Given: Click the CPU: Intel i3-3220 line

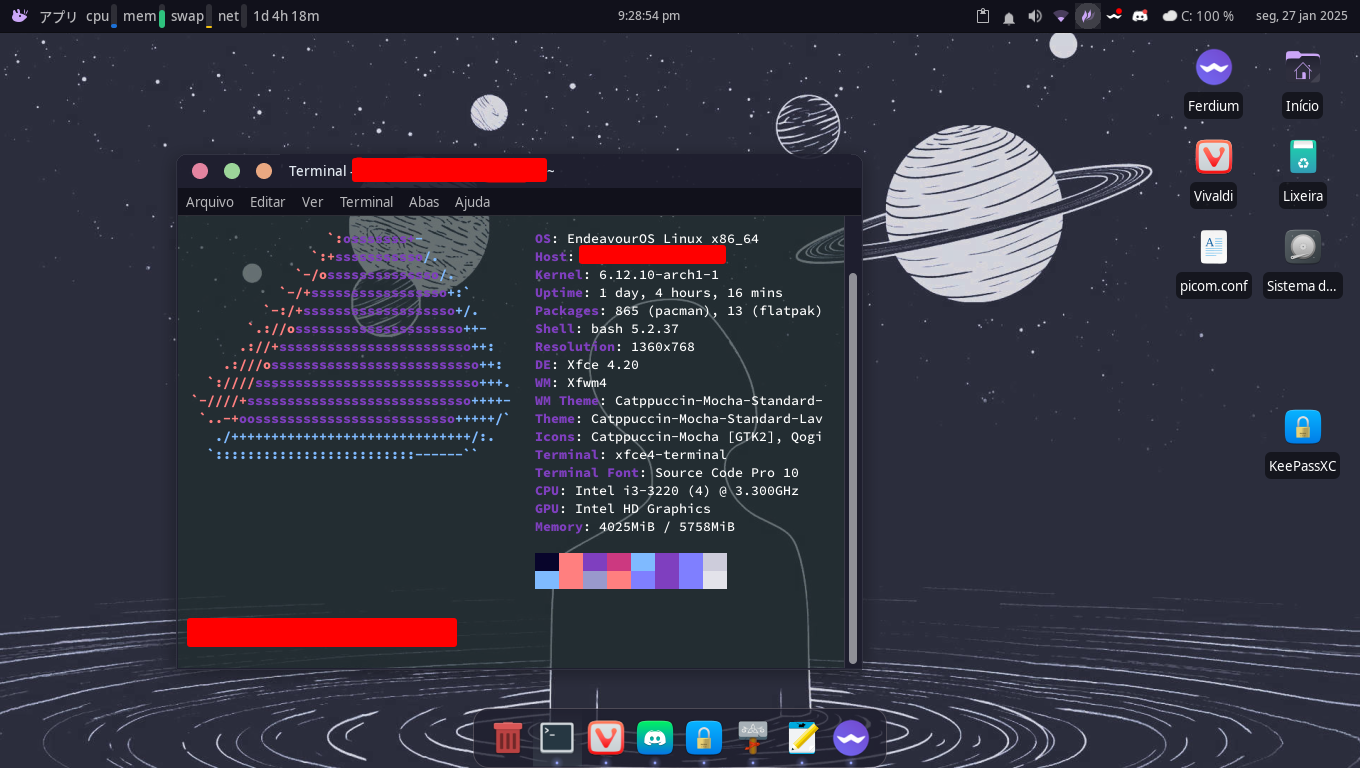Looking at the screenshot, I should click(667, 491).
